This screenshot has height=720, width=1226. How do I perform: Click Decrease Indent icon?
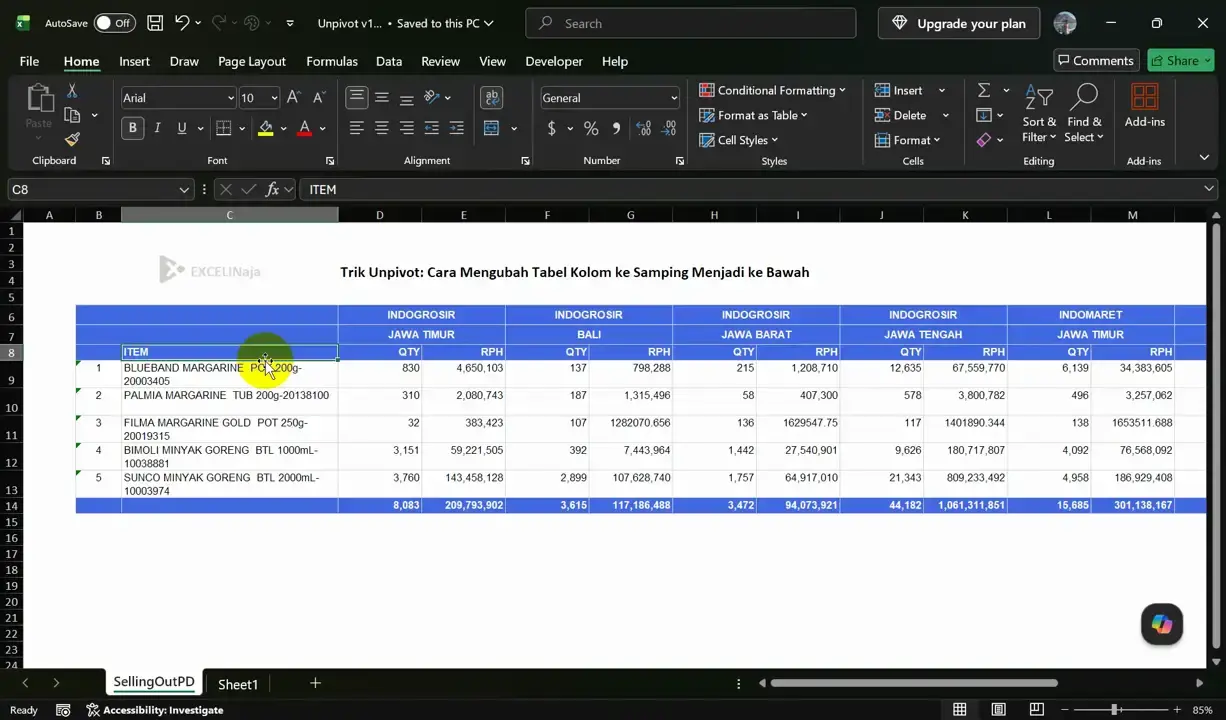coord(432,128)
